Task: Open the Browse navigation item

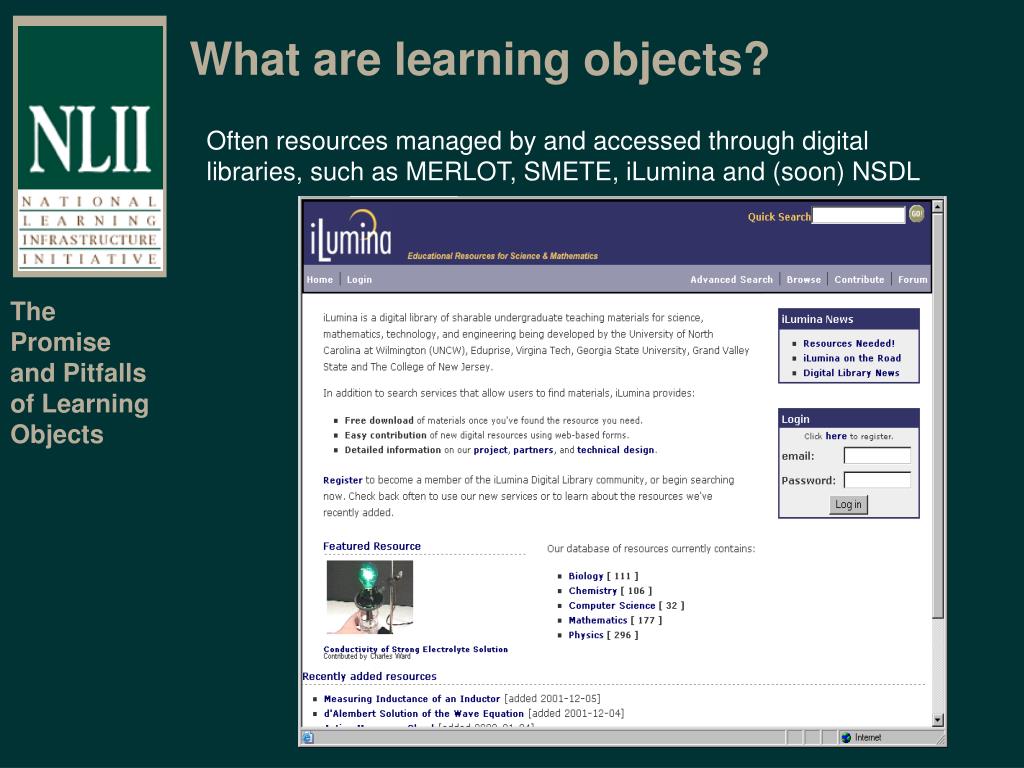Action: click(x=803, y=280)
